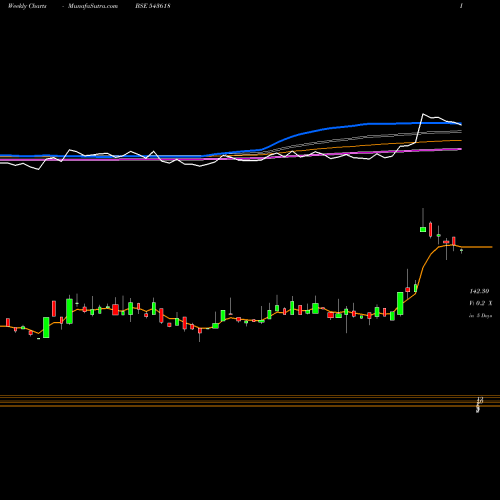Click the white line's peak in the upper panel

point(423,114)
